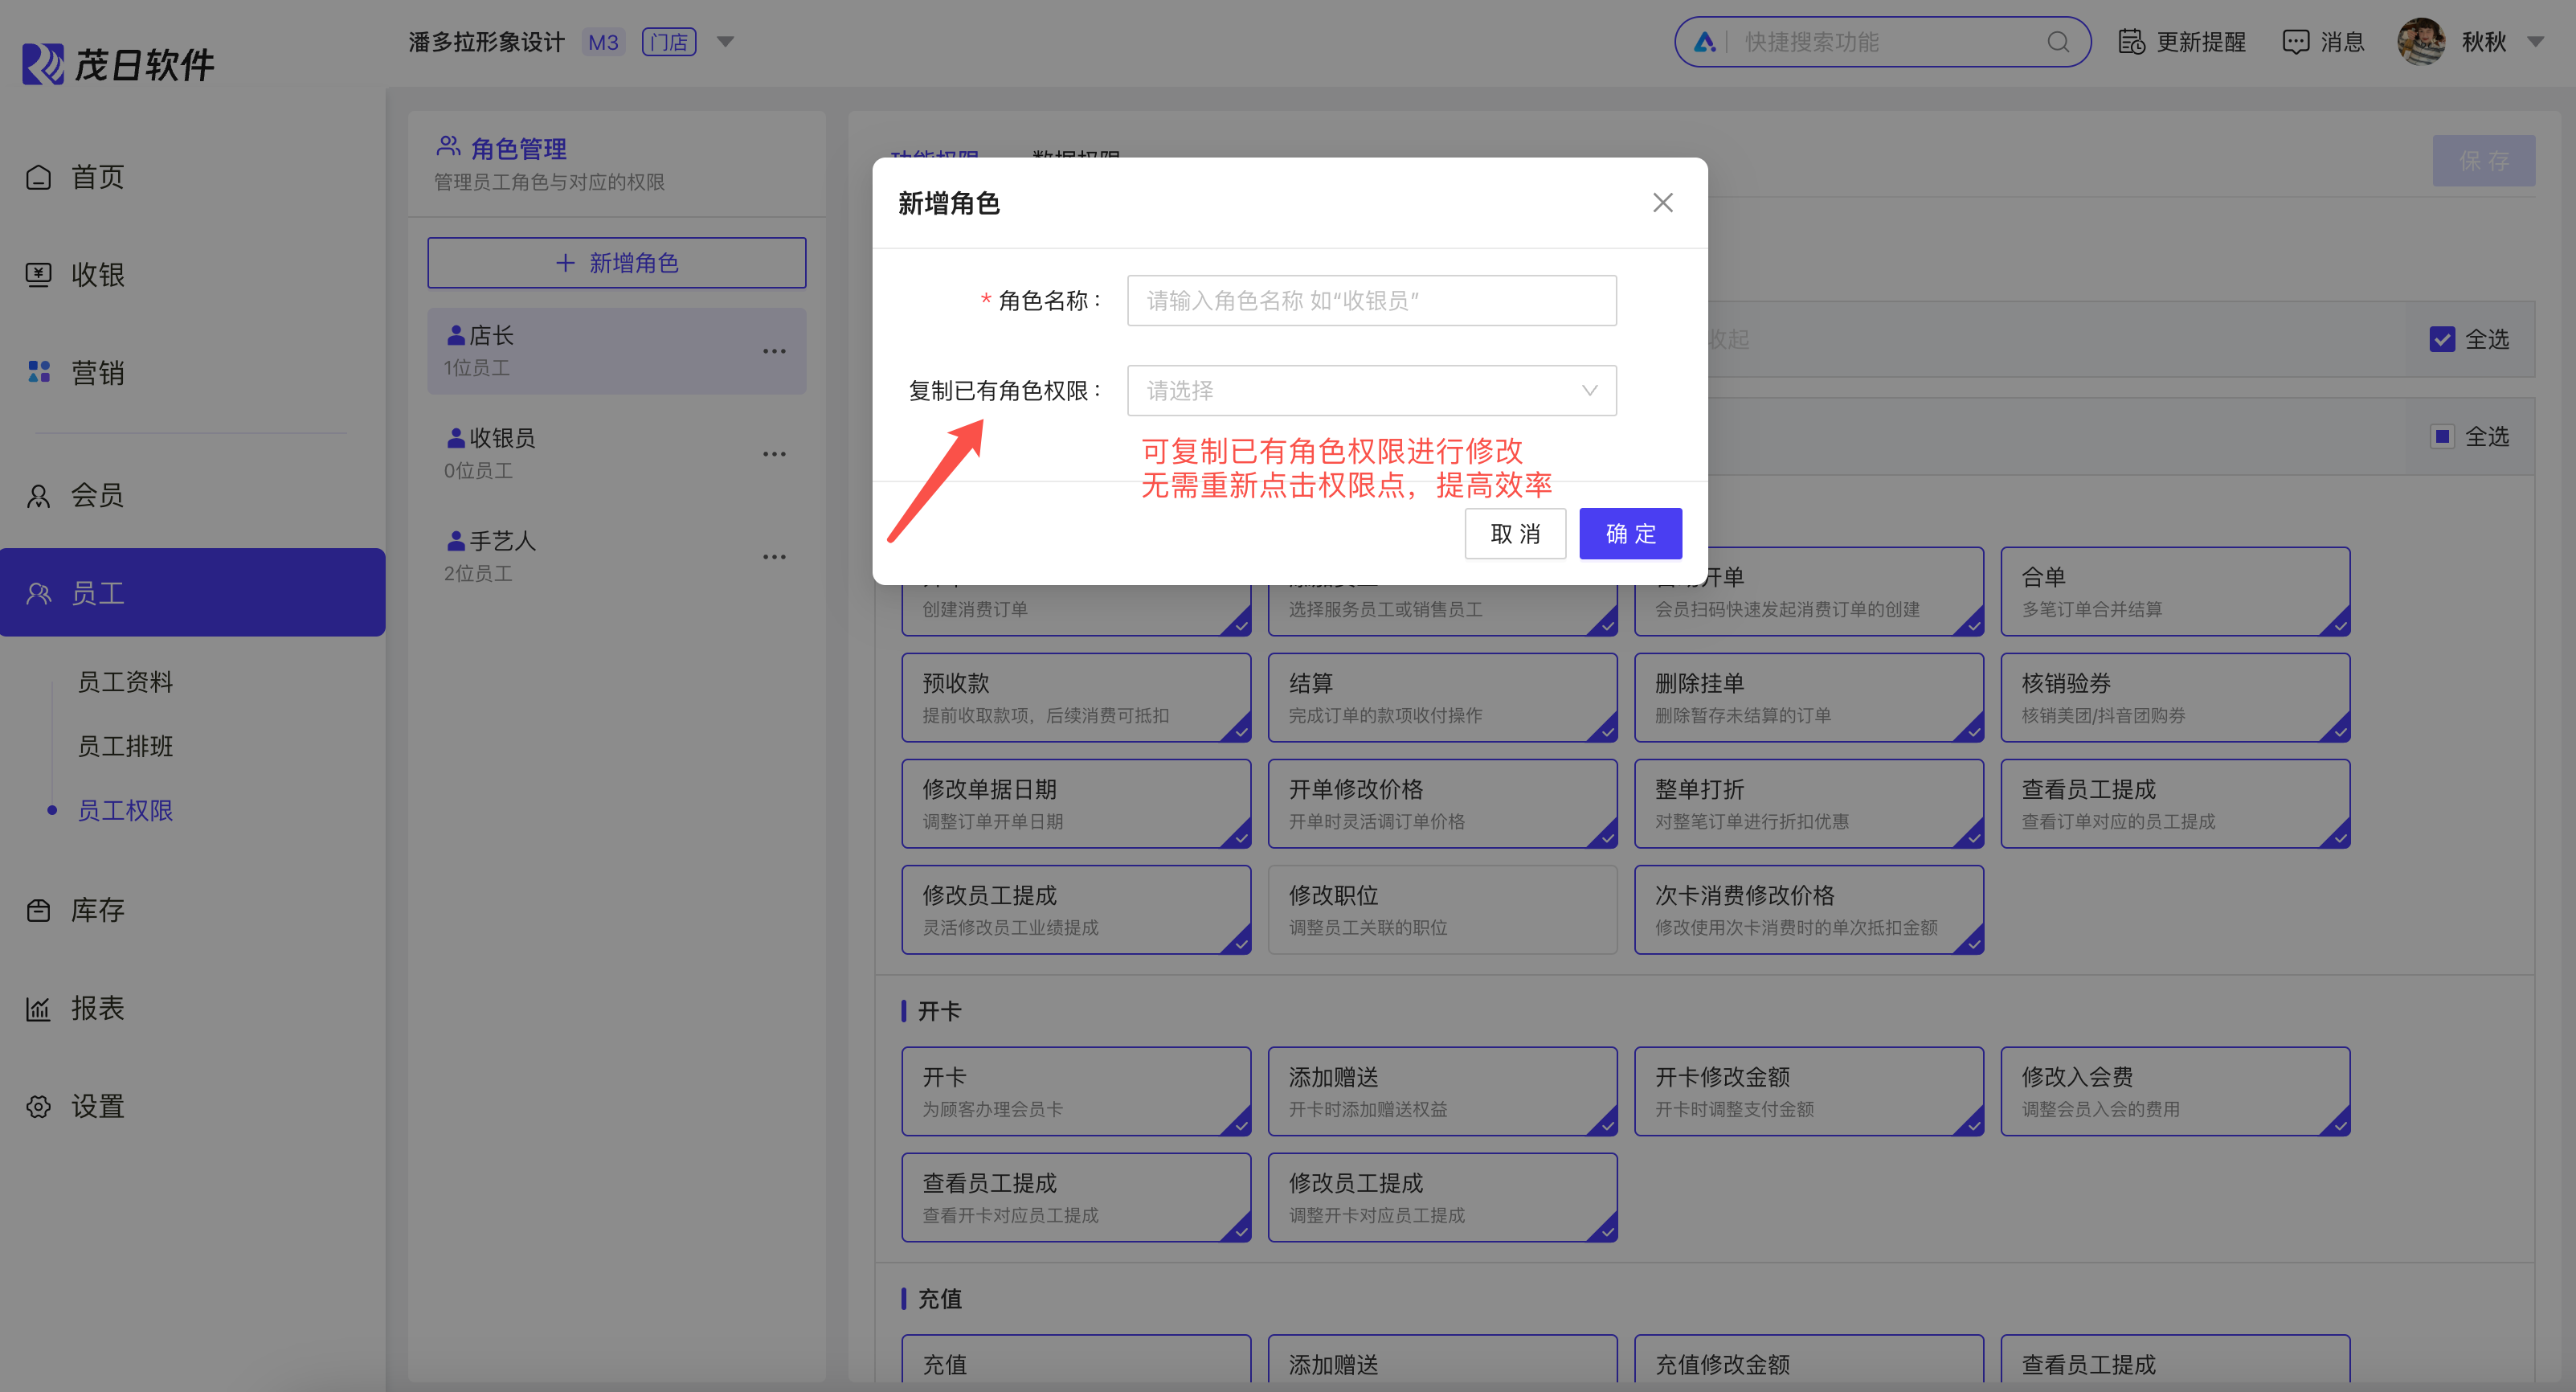Viewport: 2576px width, 1392px height.
Task: Toggle the second 全选 checkbox
Action: click(x=2441, y=436)
